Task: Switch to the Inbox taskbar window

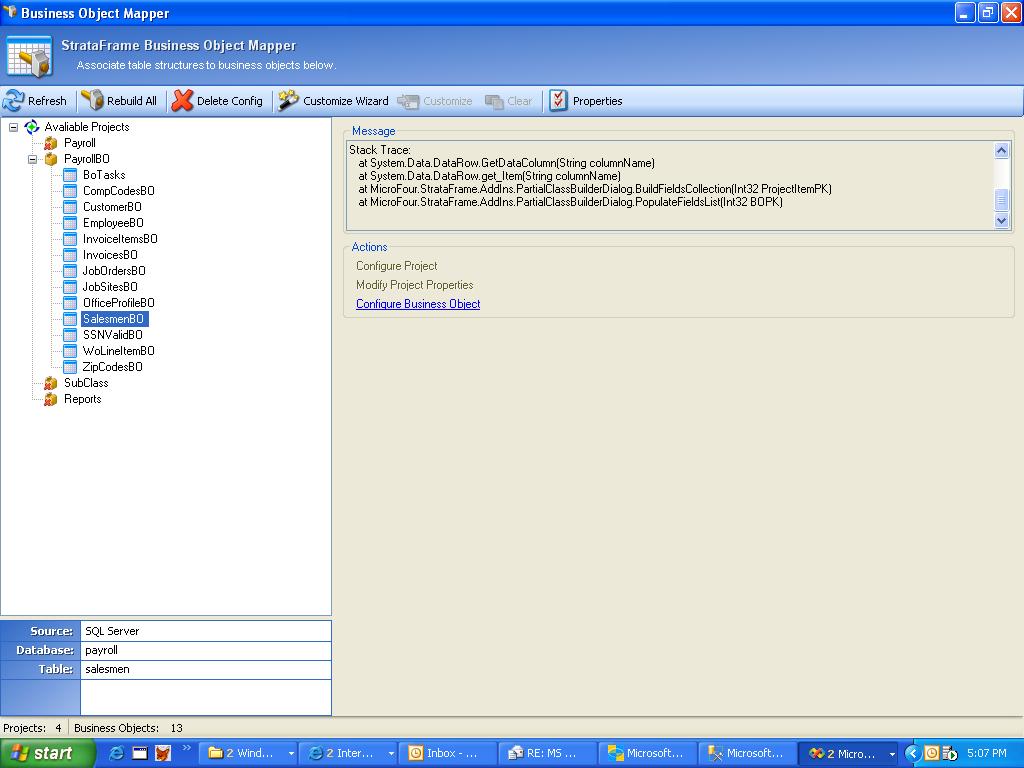Action: pos(446,753)
